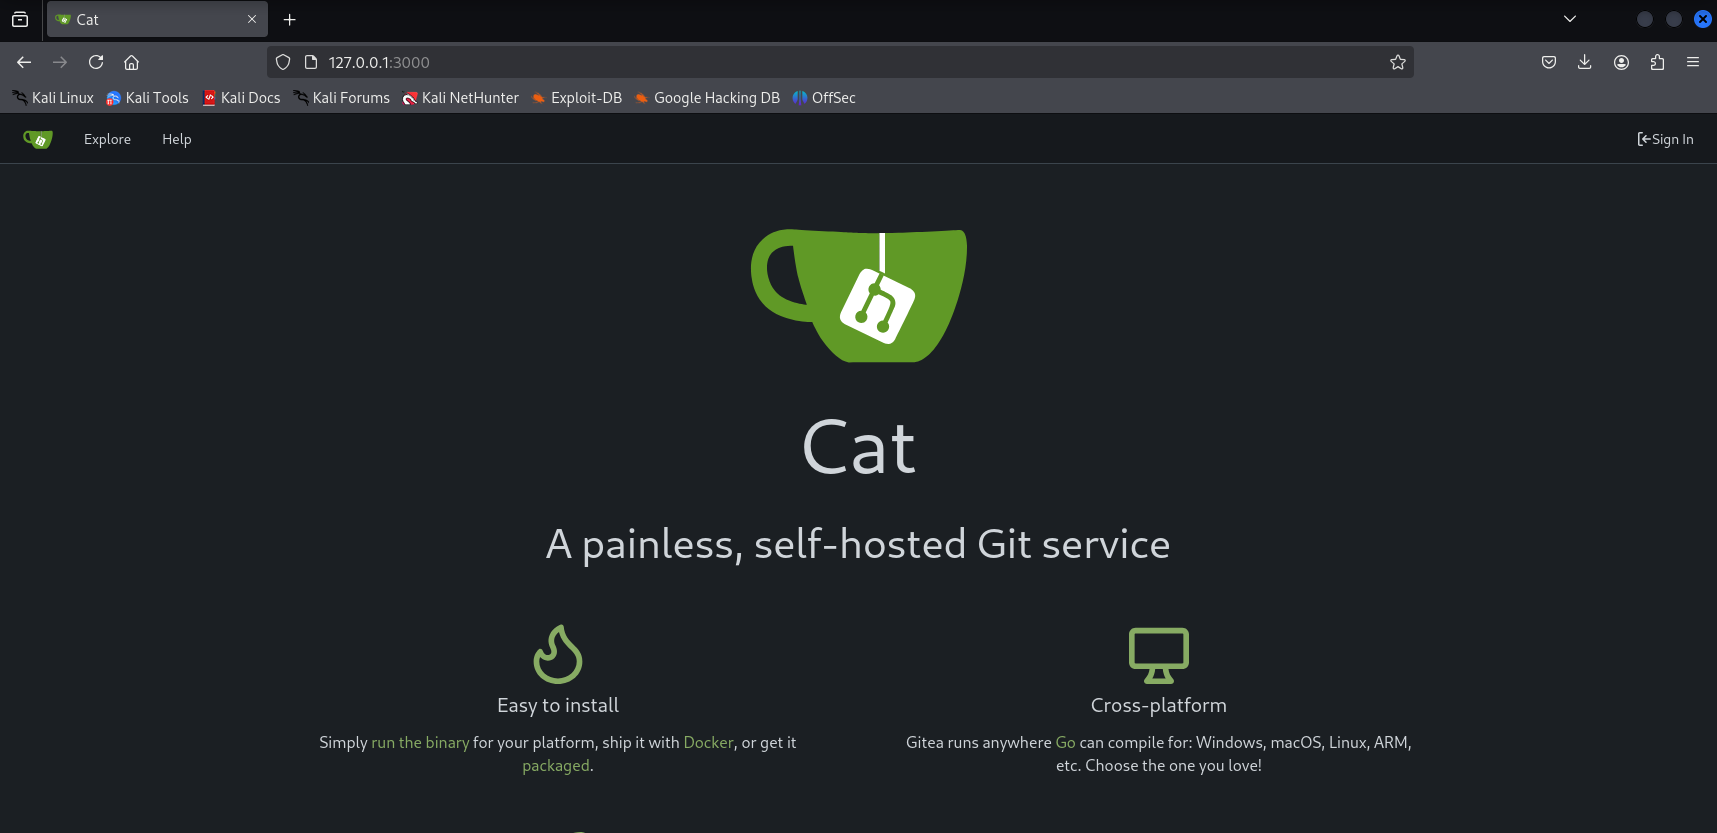The height and width of the screenshot is (833, 1717).
Task: Expand the list all tabs chevron
Action: [x=1569, y=19]
